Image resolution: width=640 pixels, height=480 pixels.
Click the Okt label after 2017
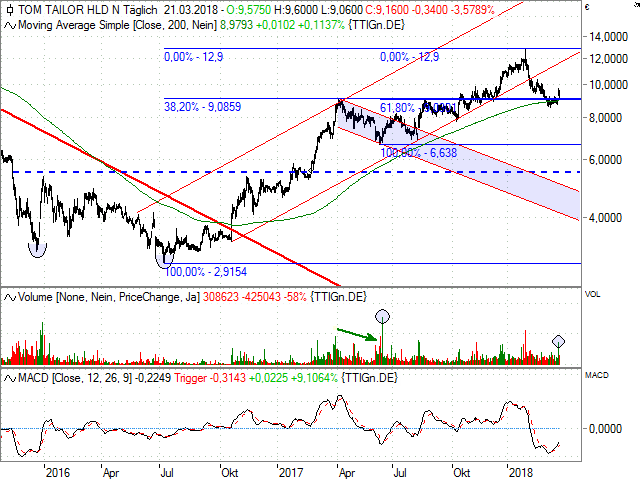click(x=462, y=473)
